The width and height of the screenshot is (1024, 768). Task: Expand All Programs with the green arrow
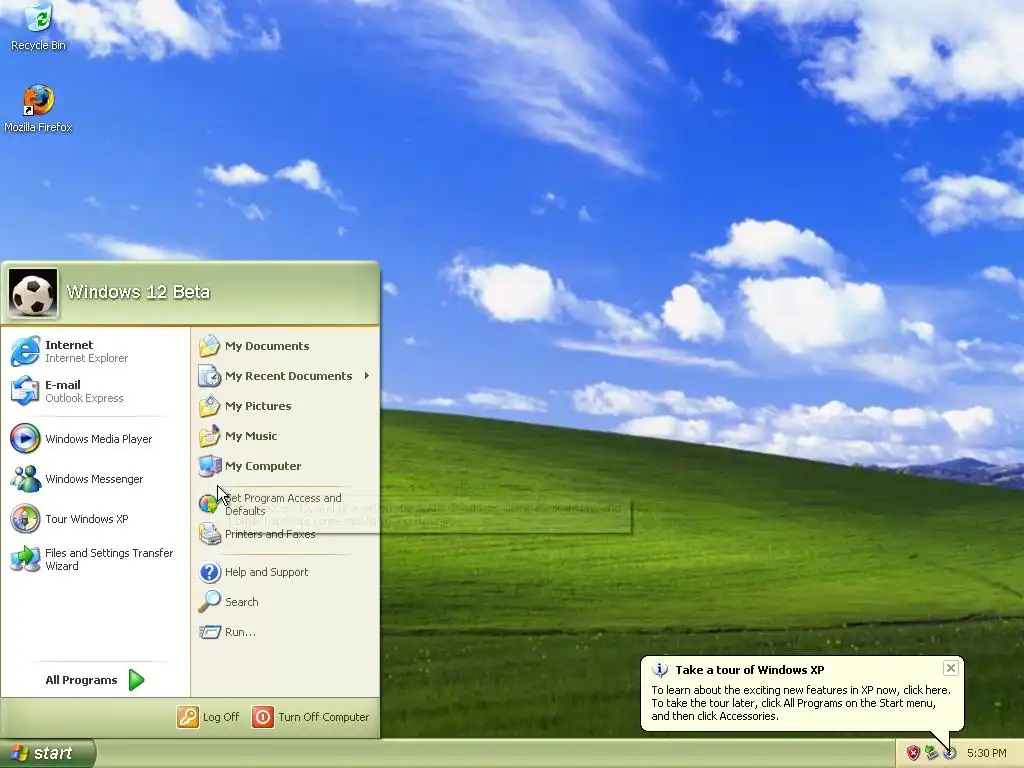136,680
